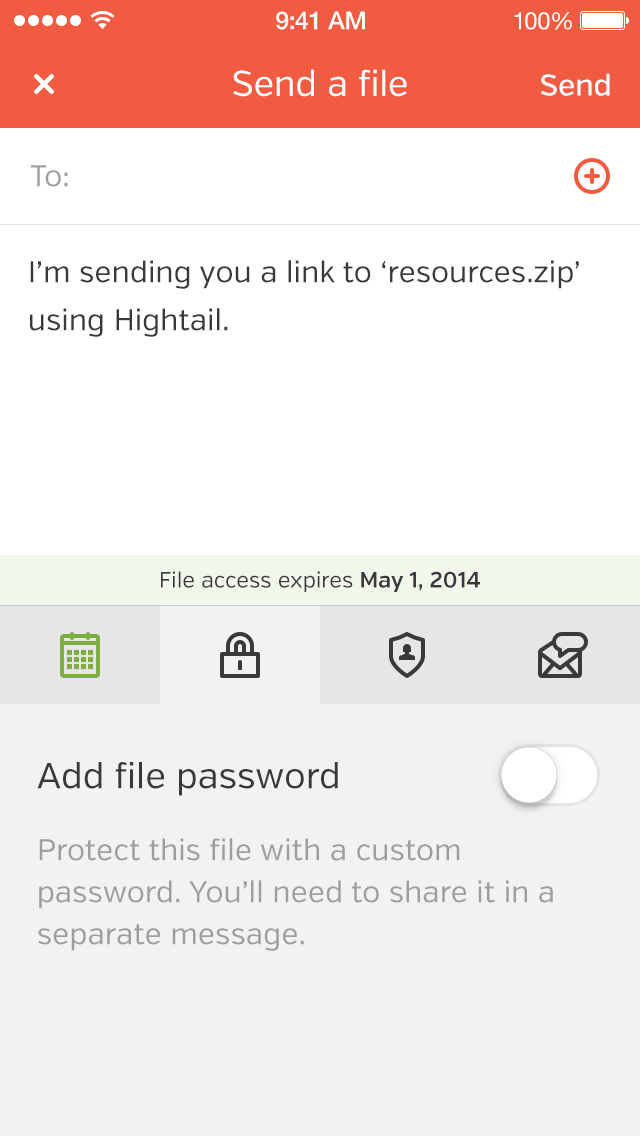This screenshot has height=1136, width=640.
Task: Tap the add recipient plus icon
Action: (x=591, y=177)
